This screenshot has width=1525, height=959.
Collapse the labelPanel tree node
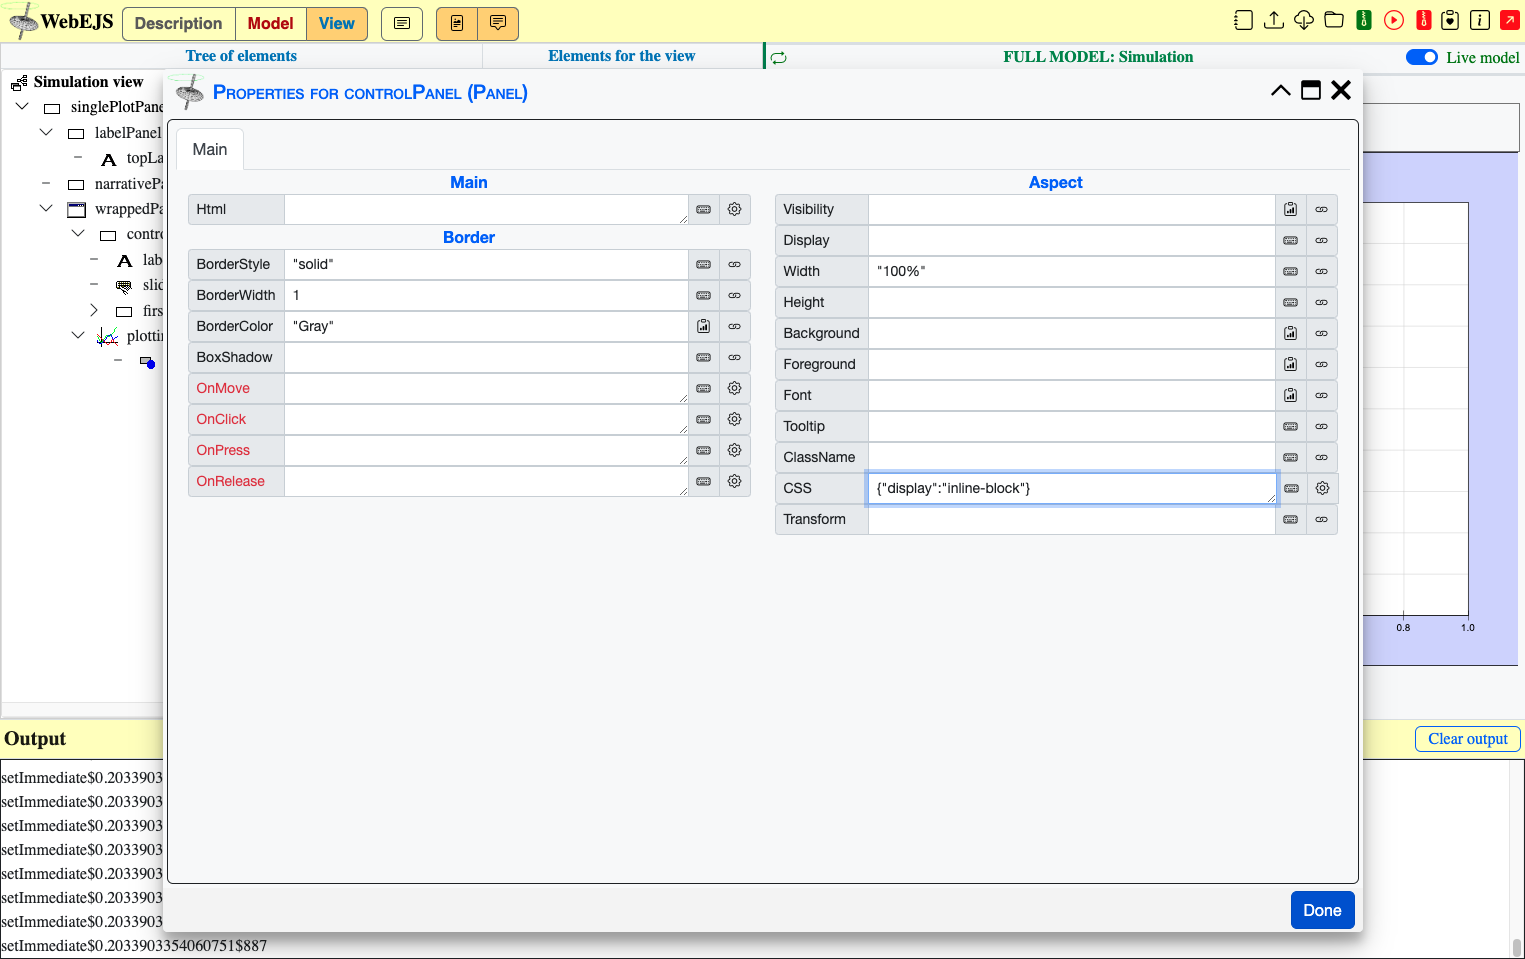[x=46, y=132]
